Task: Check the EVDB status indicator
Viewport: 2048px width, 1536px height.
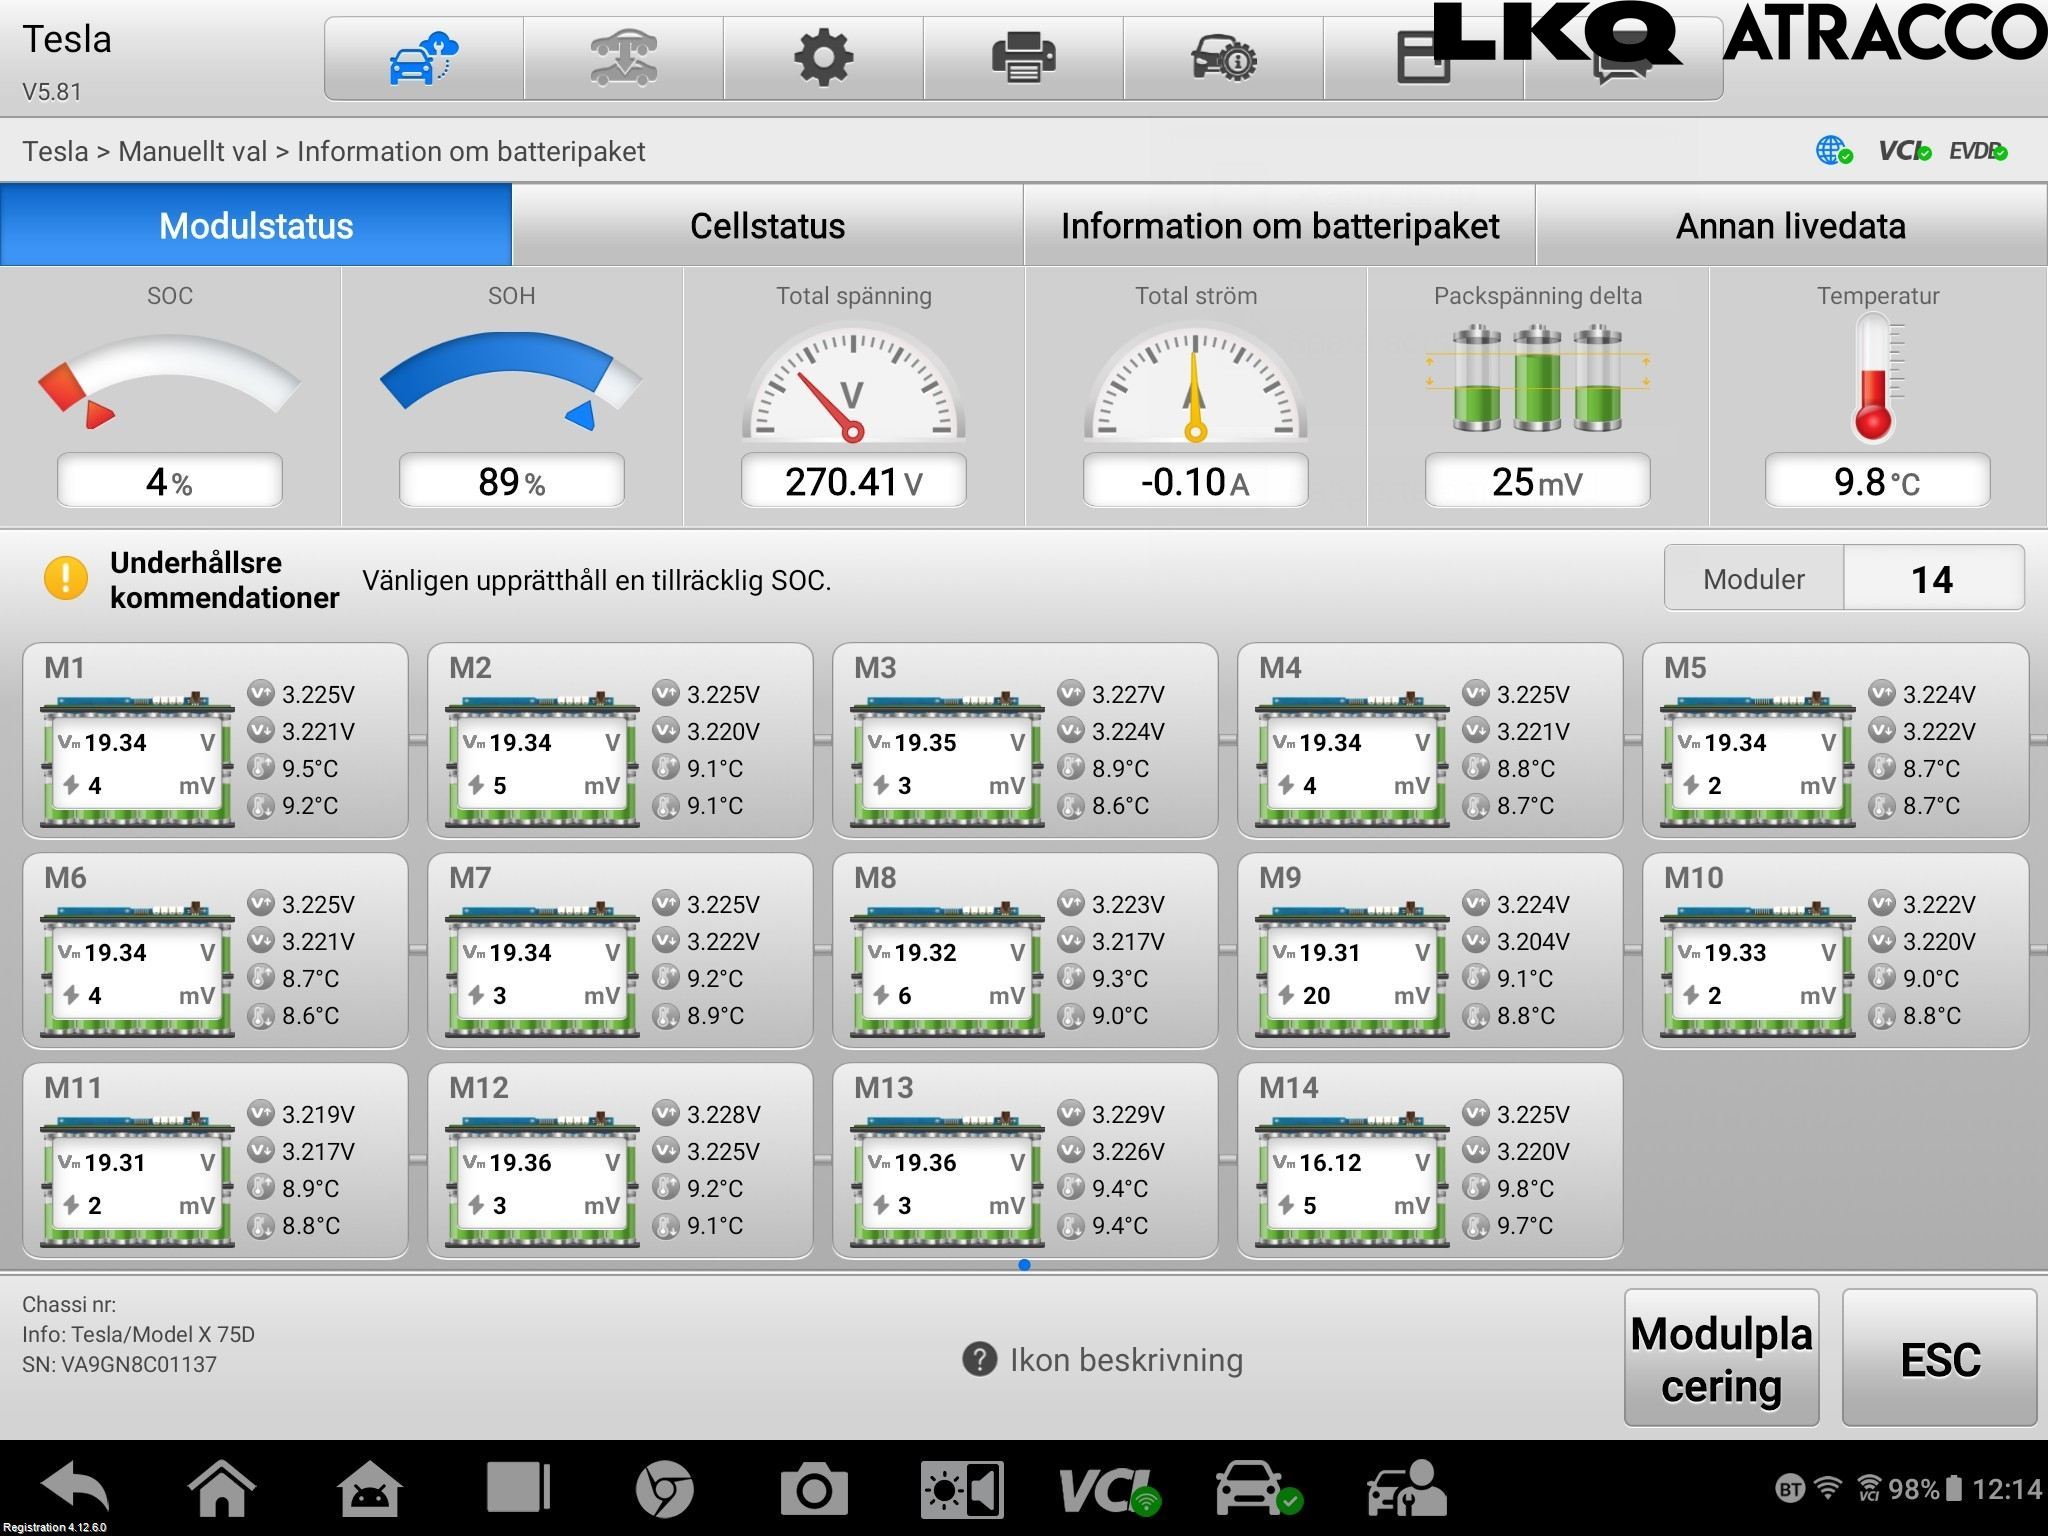Action: [1978, 151]
